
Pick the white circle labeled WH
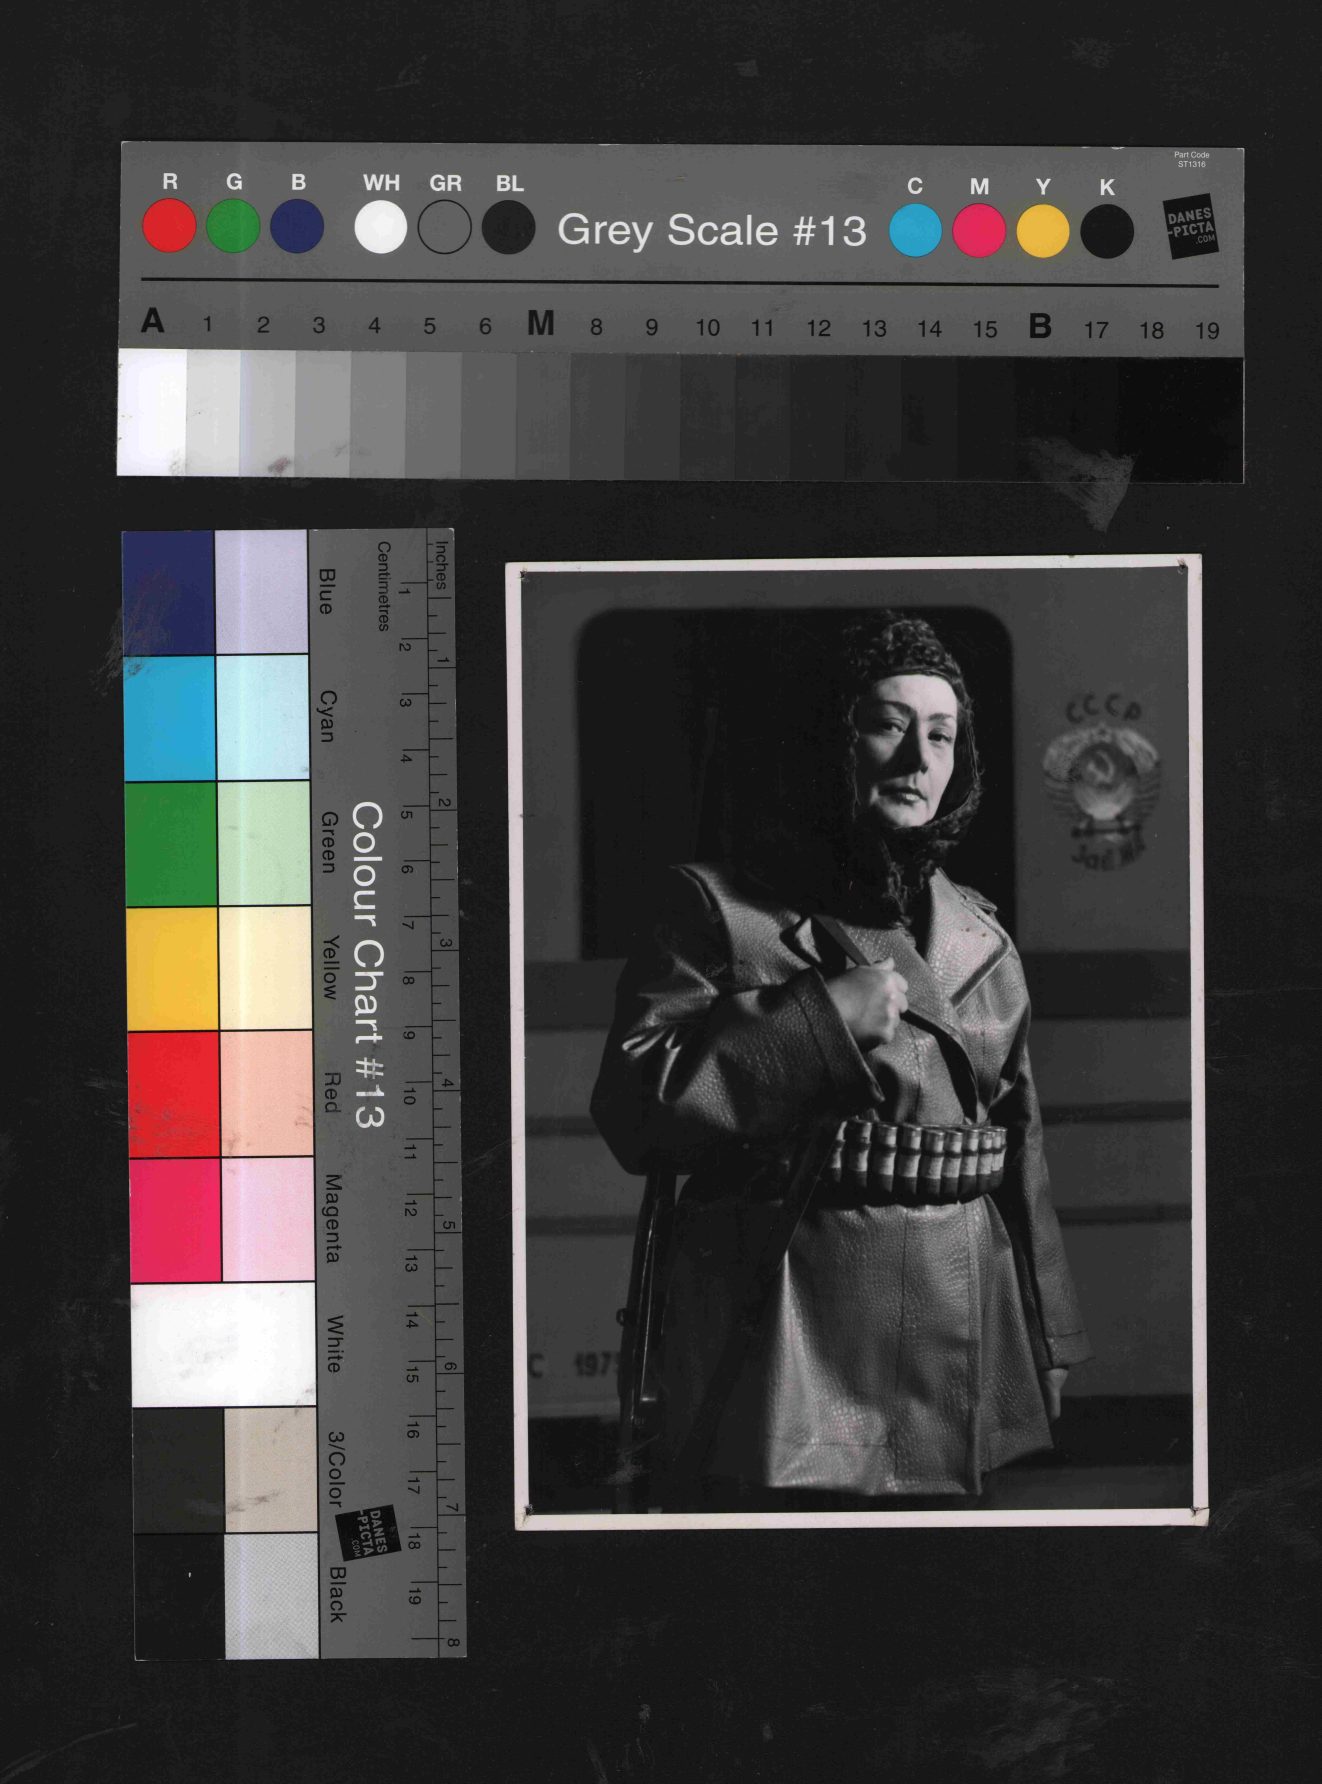pos(380,228)
